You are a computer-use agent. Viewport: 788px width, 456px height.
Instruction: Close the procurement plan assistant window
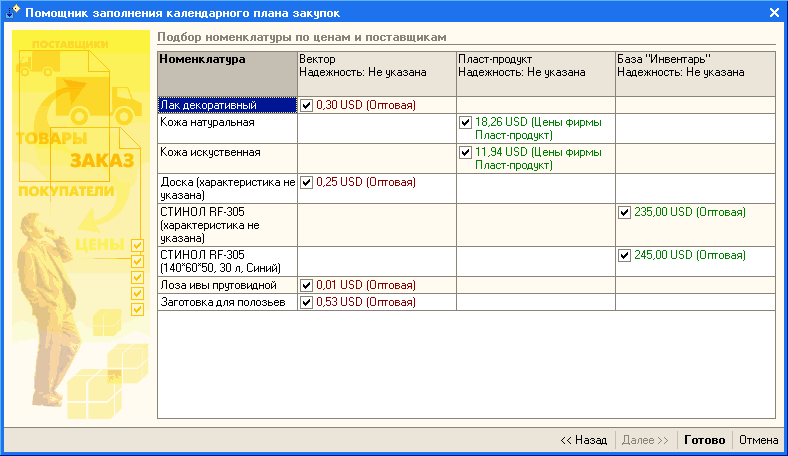tap(774, 13)
